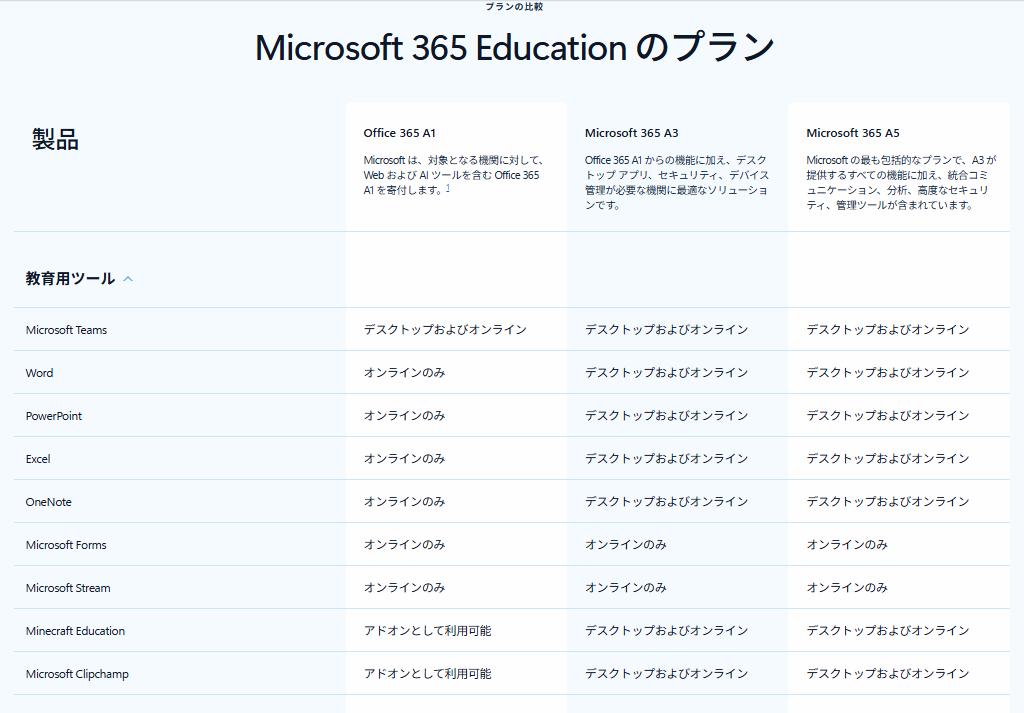The height and width of the screenshot is (713, 1024).
Task: Click the A1 オンラインのみ cell for Microsoft Stream
Action: [404, 588]
